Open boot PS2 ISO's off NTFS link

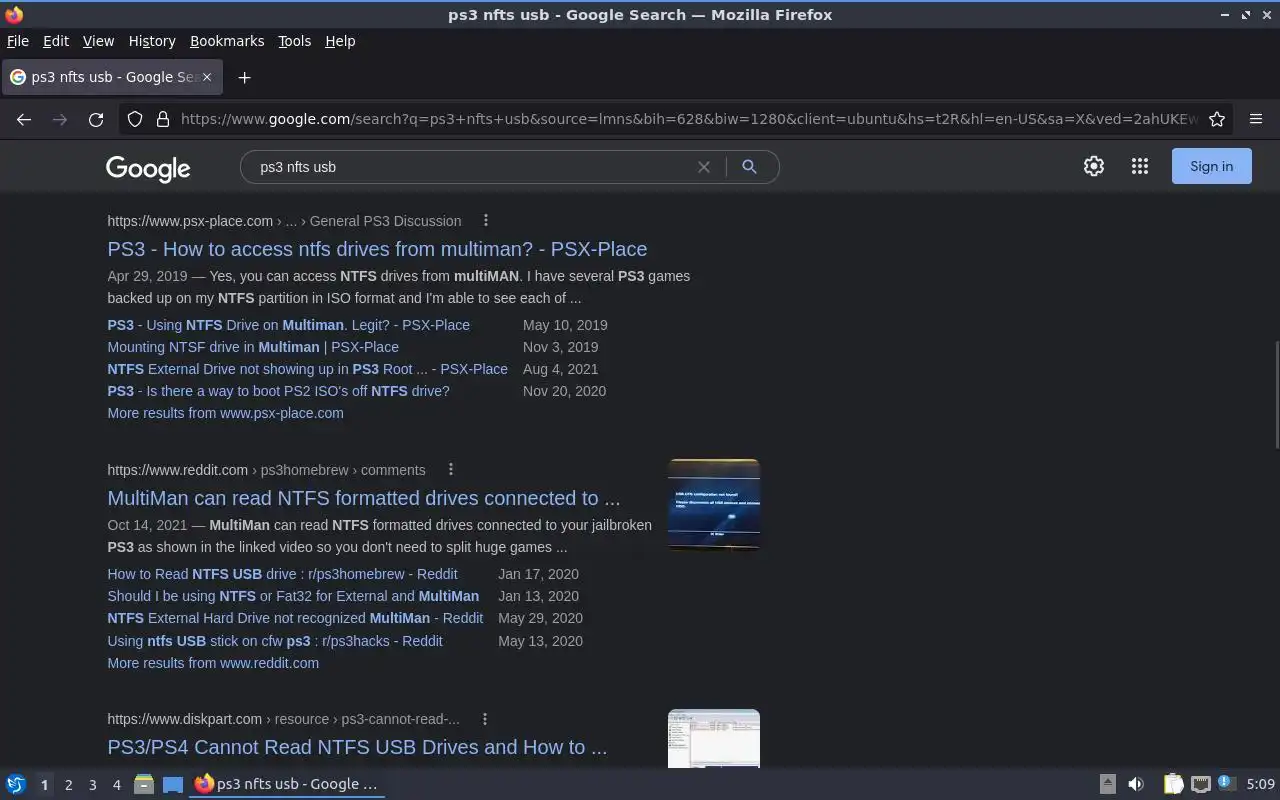(x=278, y=391)
